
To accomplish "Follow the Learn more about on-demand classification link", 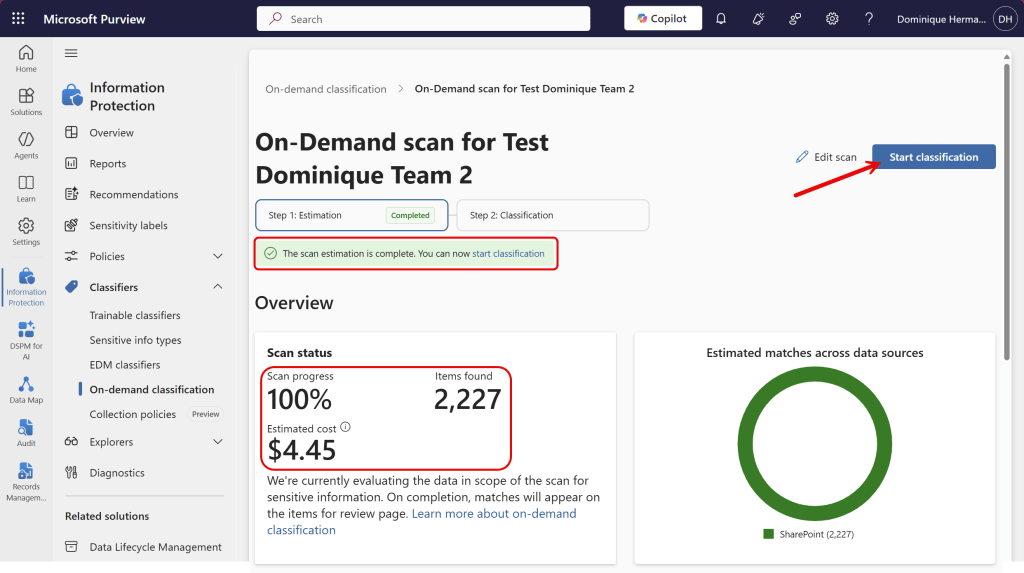I will click(493, 514).
